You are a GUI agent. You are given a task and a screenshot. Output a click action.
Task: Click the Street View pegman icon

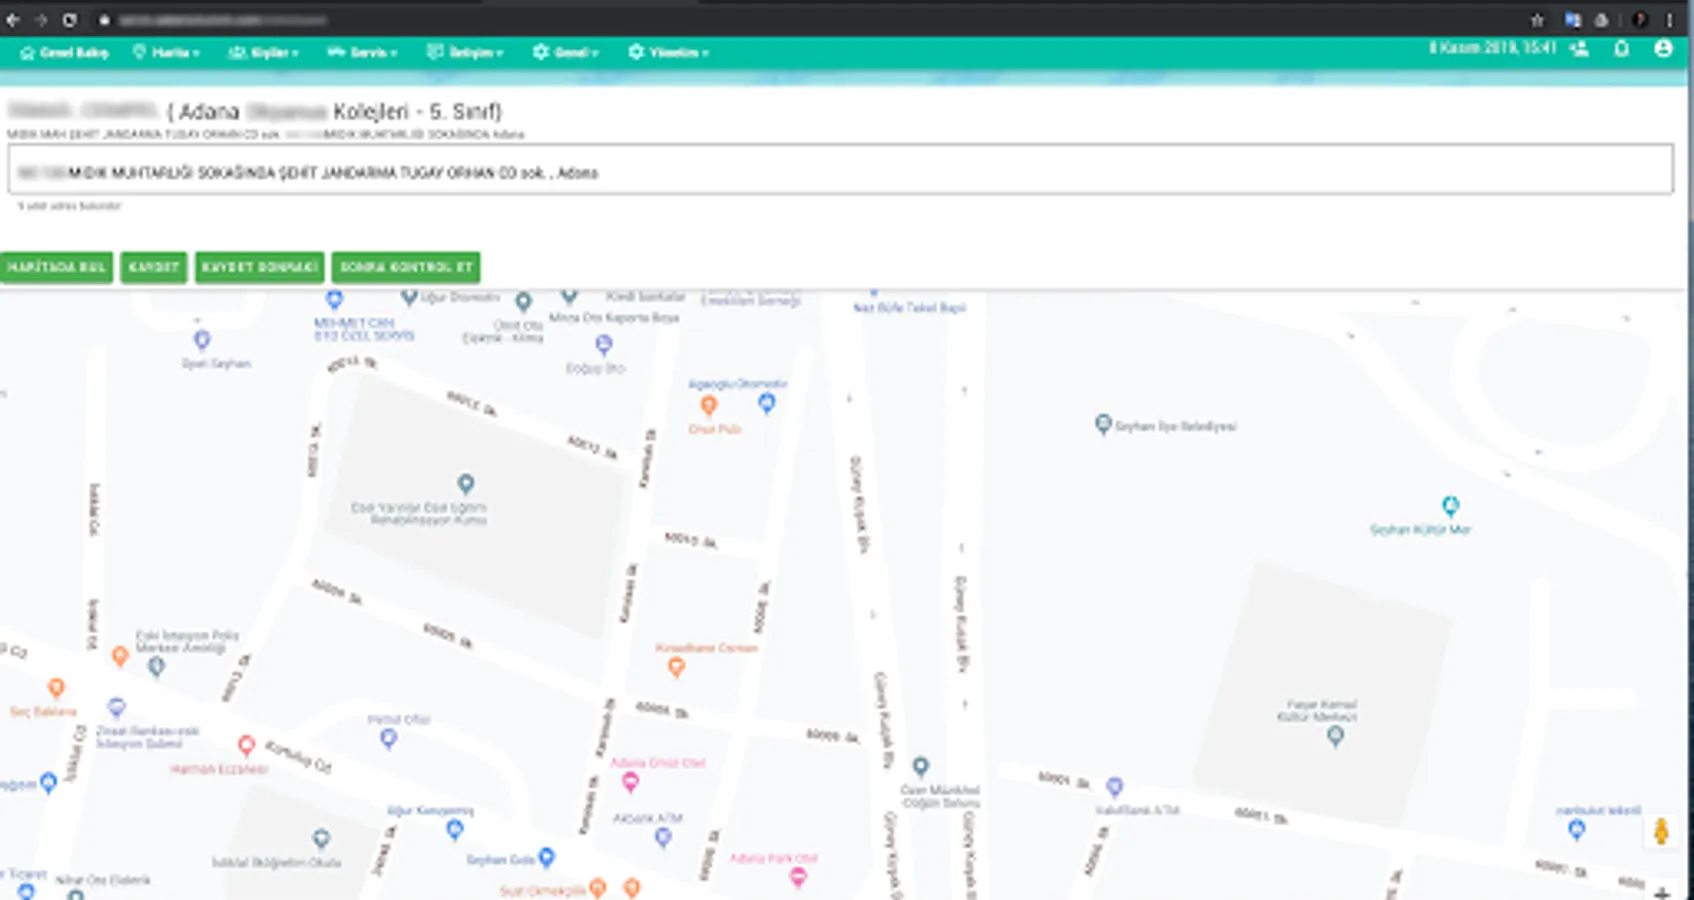point(1661,831)
